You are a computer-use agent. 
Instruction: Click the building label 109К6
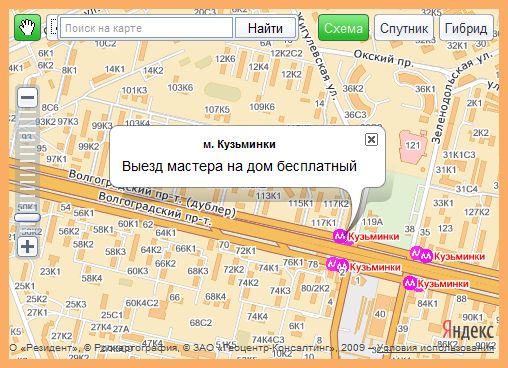click(262, 107)
